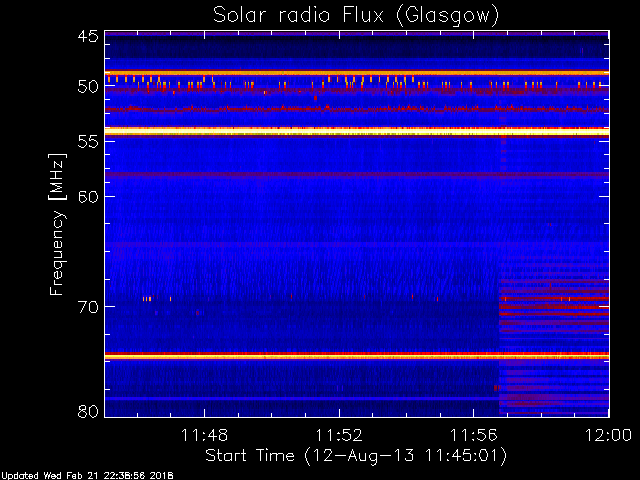Click the 70 frequency tick label
The height and width of the screenshot is (480, 640).
tap(88, 307)
